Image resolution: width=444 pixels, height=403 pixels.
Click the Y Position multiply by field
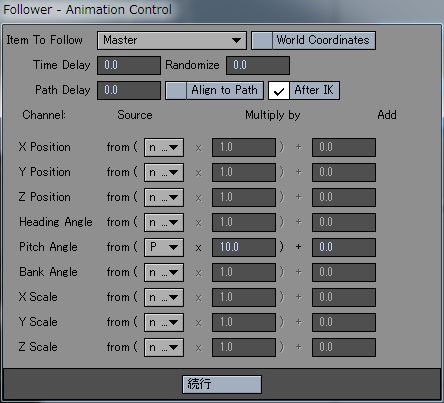coord(244,172)
